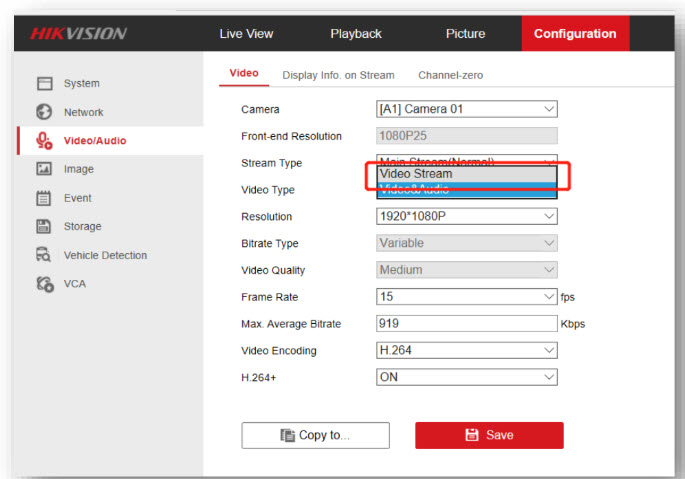Click the VCA icon in sidebar
This screenshot has height=479, width=685.
[x=44, y=283]
